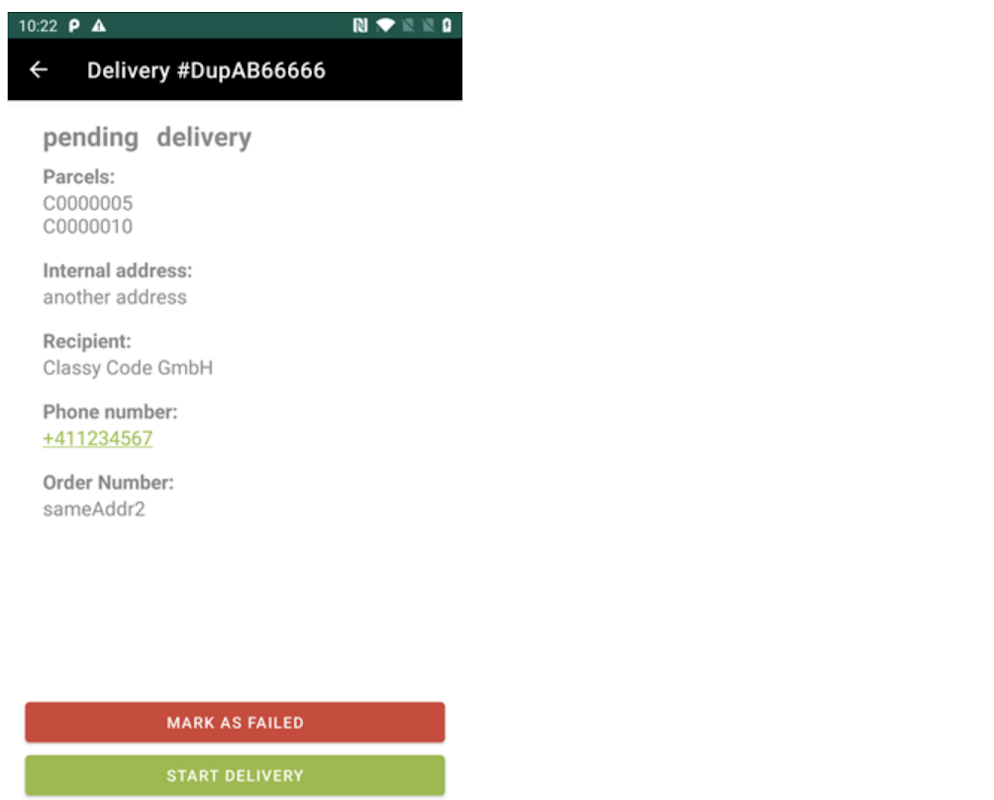The width and height of the screenshot is (994, 800).
Task: Select parcel C0000010
Action: [87, 226]
